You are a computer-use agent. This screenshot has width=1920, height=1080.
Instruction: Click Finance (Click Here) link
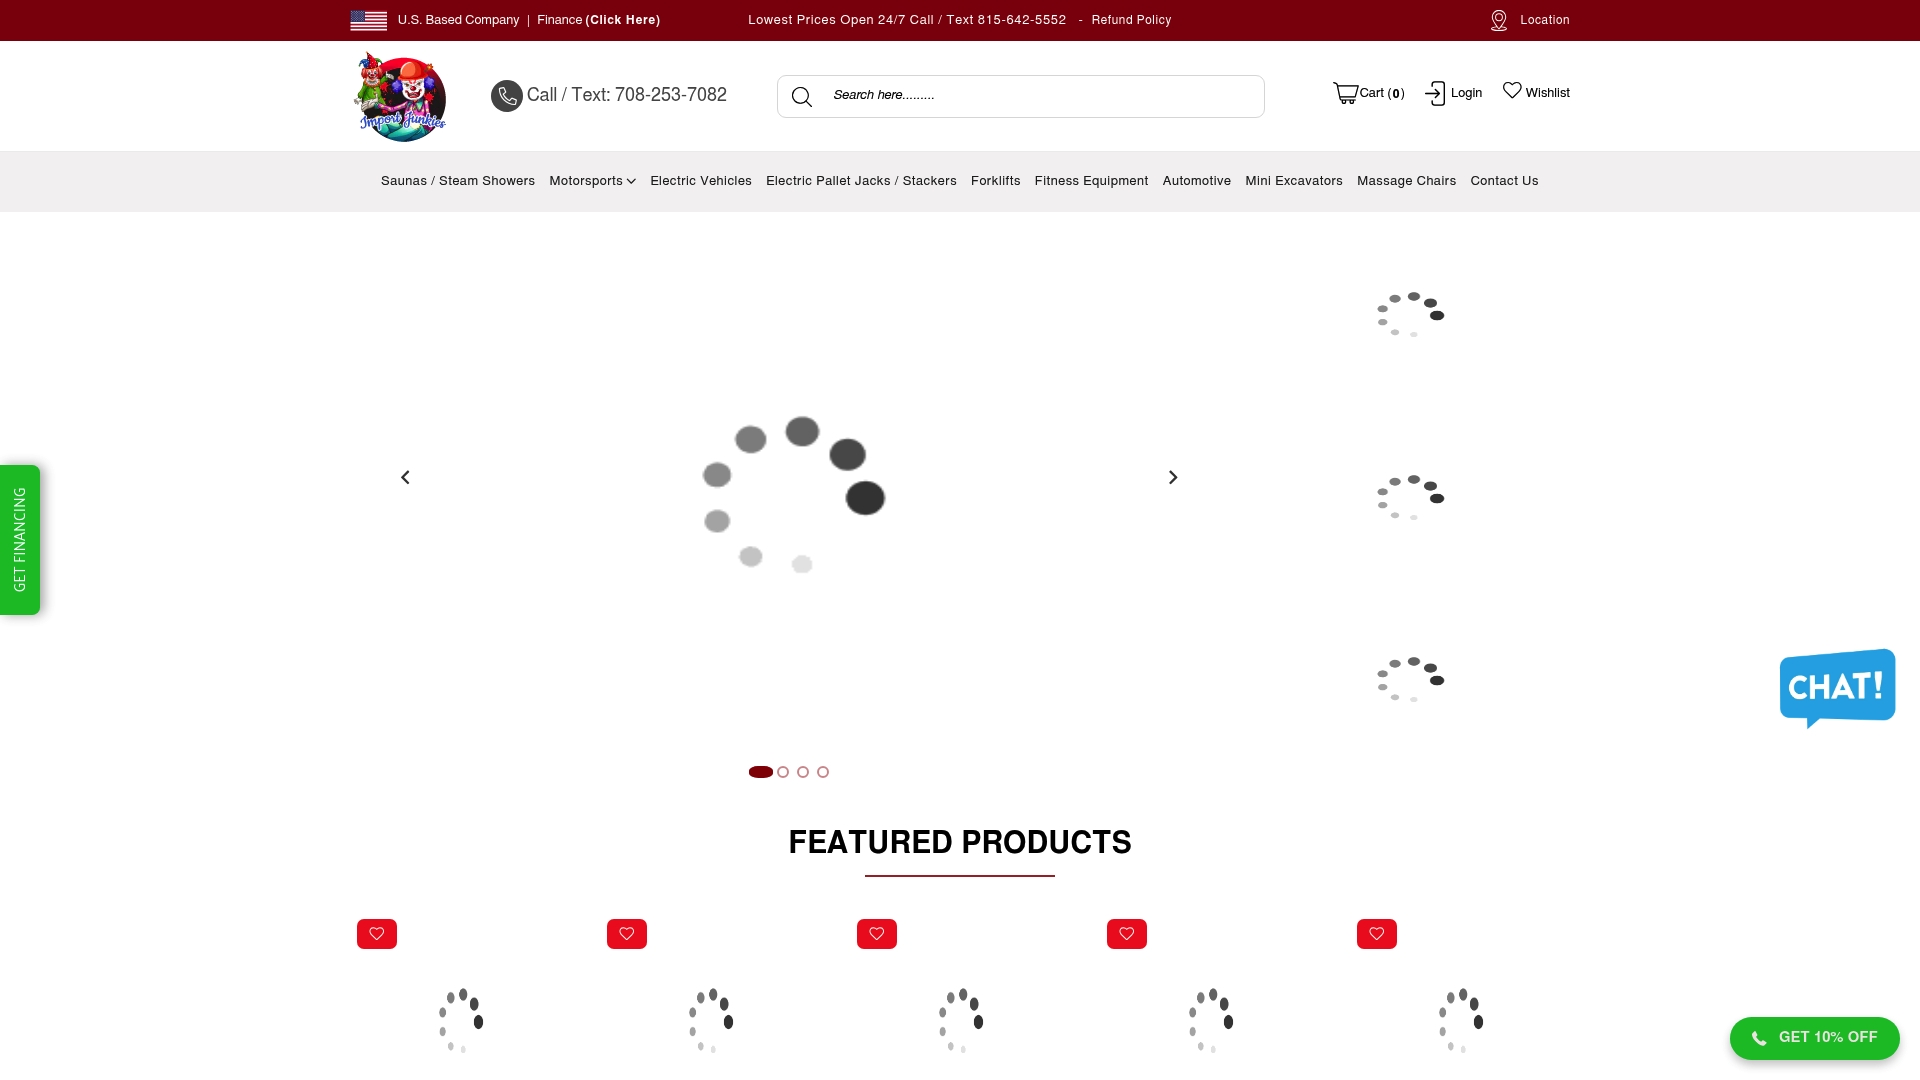coord(598,20)
